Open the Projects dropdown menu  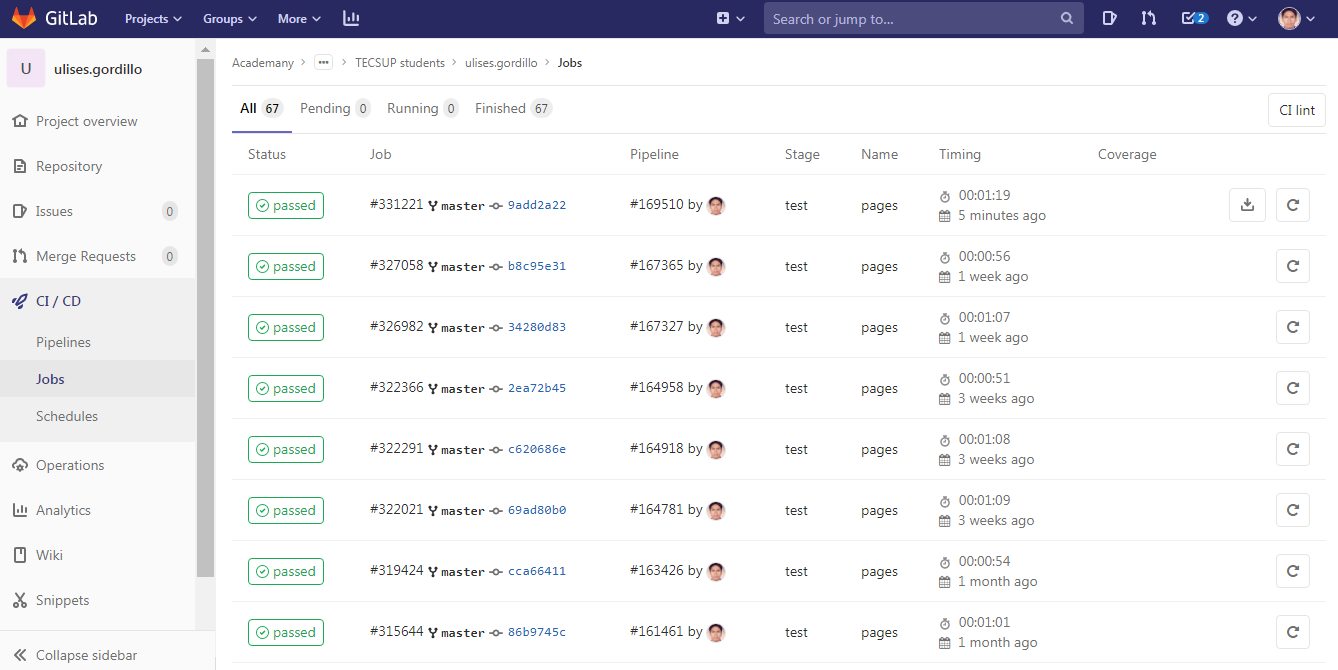coord(153,18)
